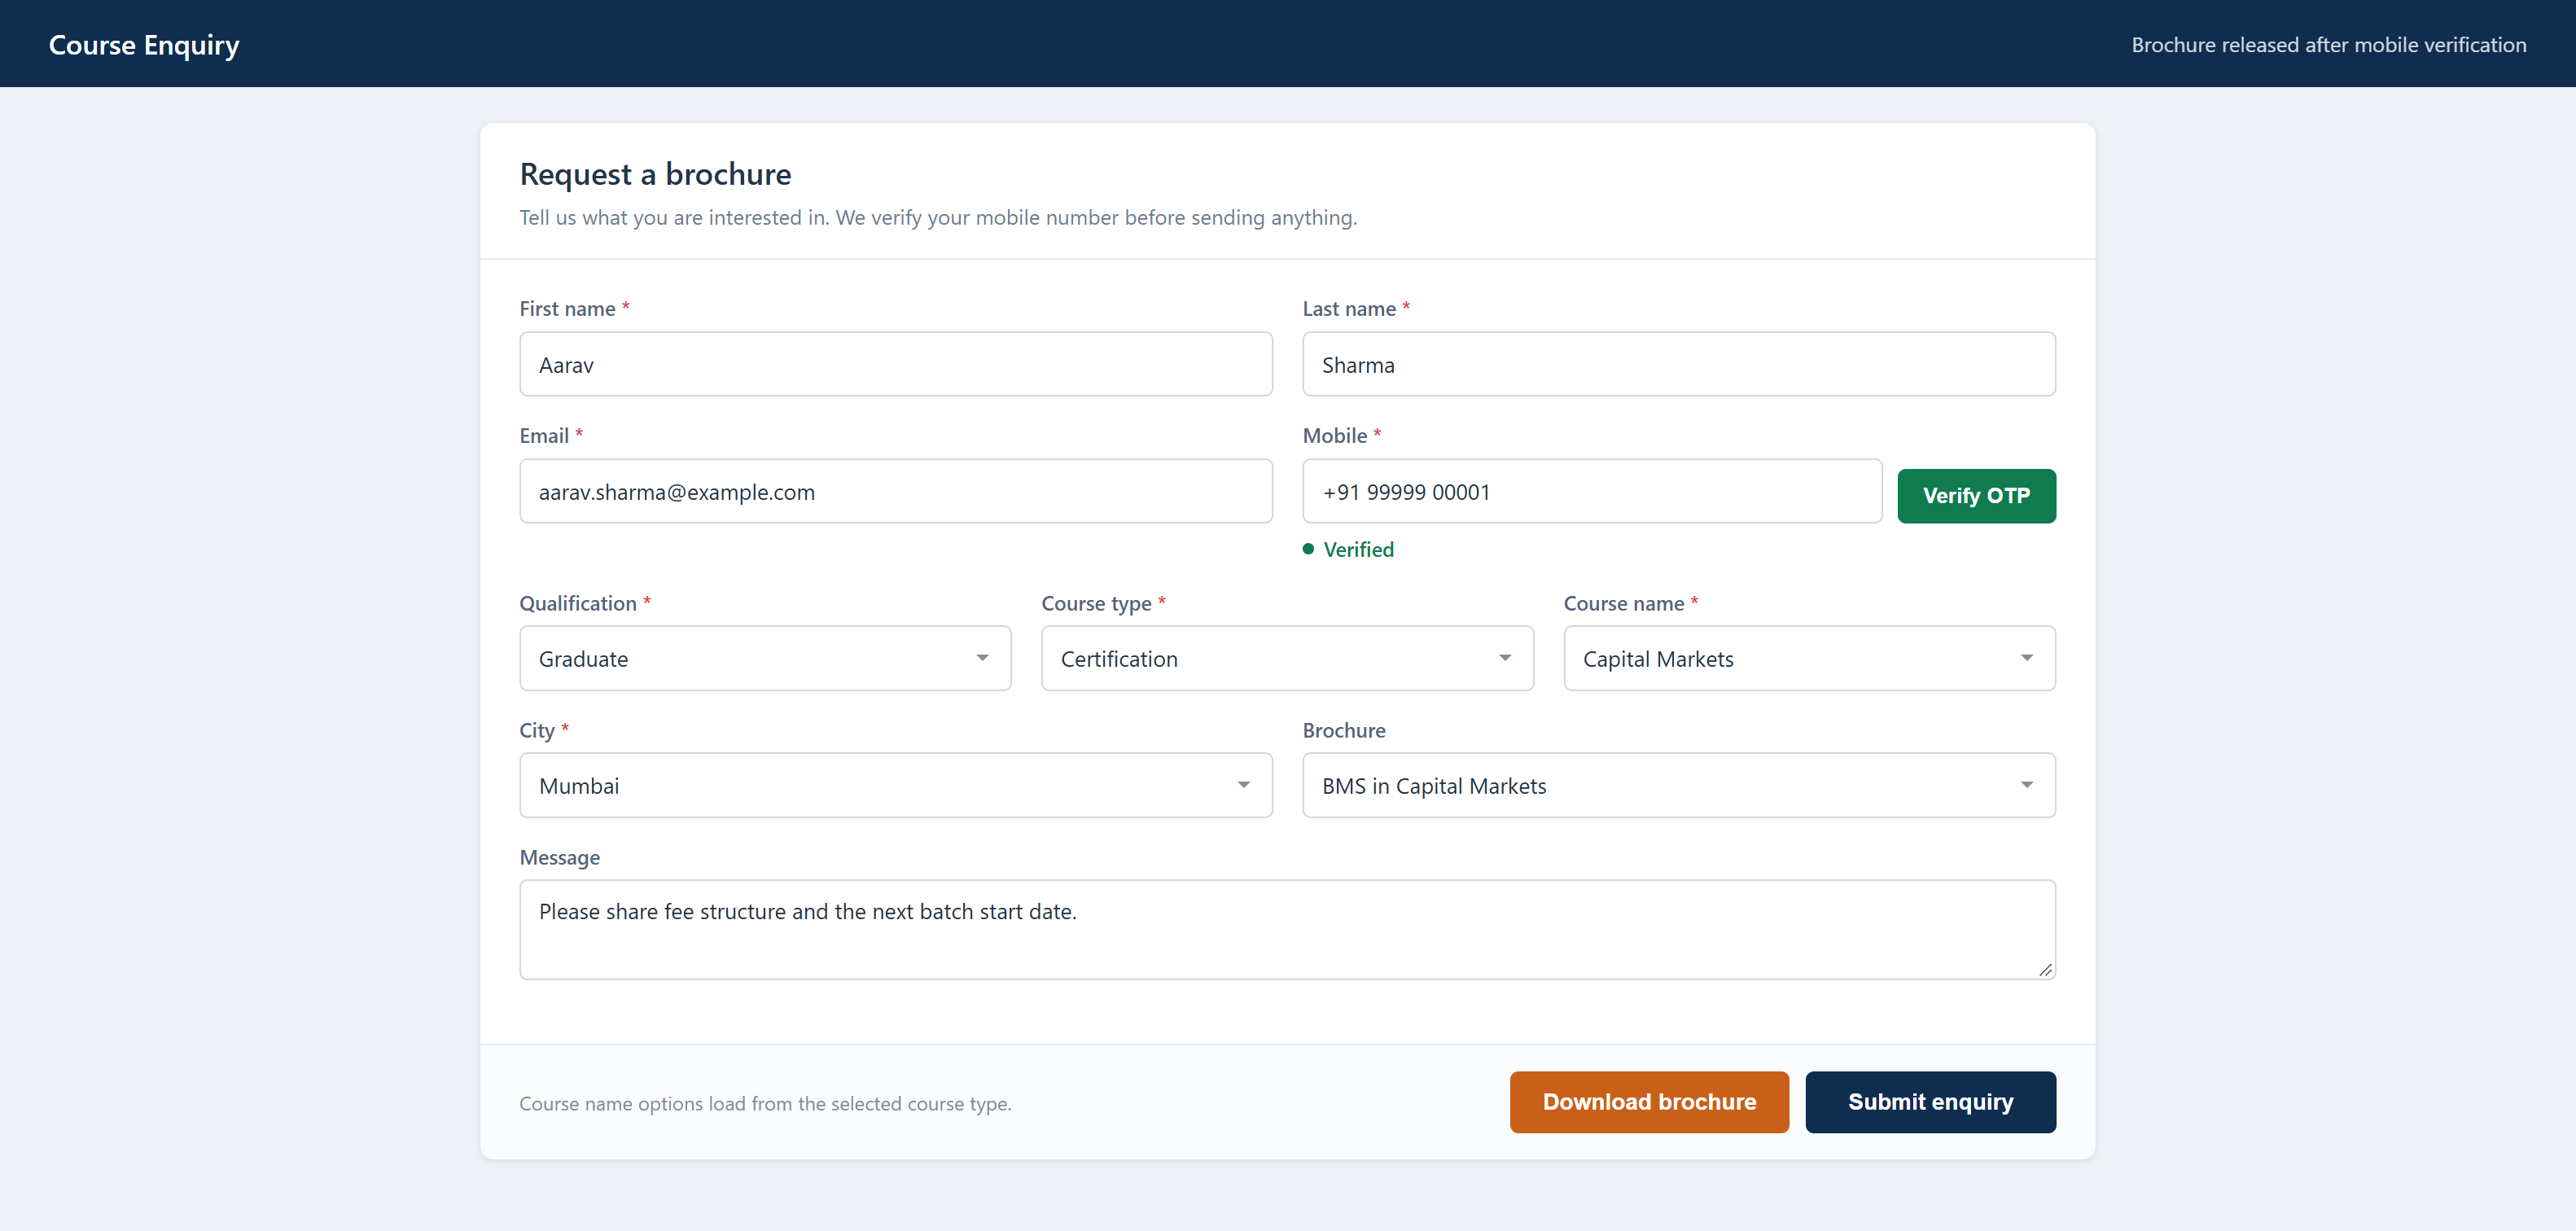This screenshot has height=1231, width=2576.
Task: Focus the Email input field
Action: pos(895,491)
